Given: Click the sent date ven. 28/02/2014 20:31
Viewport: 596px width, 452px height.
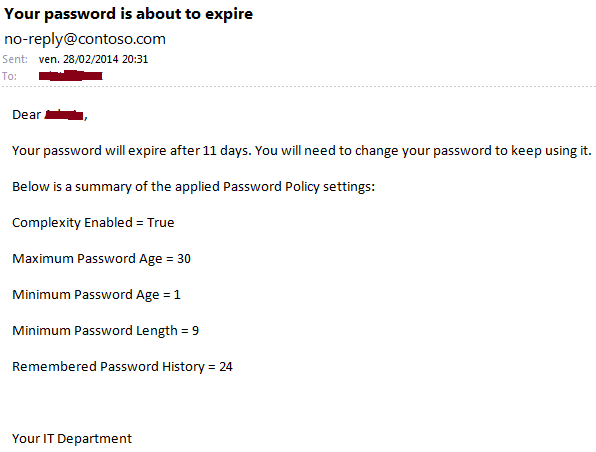Looking at the screenshot, I should pyautogui.click(x=93, y=59).
